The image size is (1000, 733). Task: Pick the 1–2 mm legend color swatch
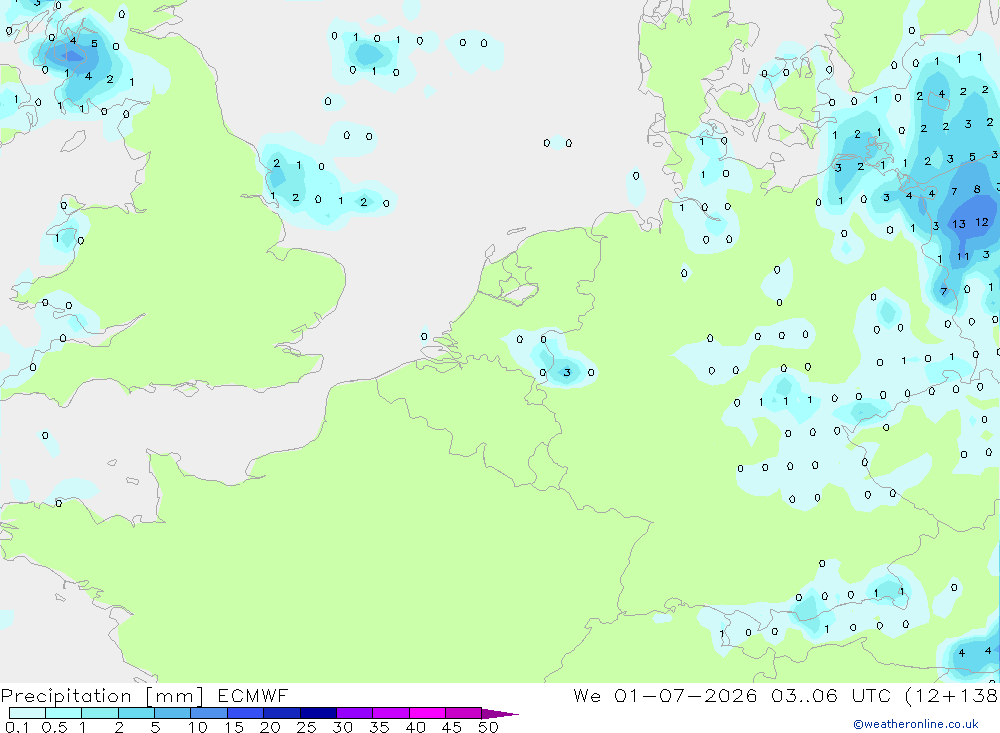coord(100,713)
